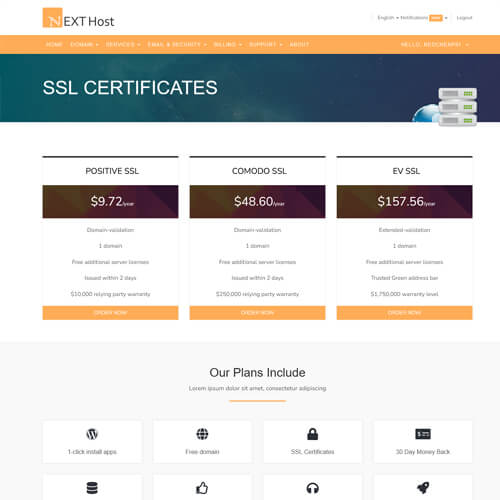
Task: Click the Free domain label
Action: (202, 452)
